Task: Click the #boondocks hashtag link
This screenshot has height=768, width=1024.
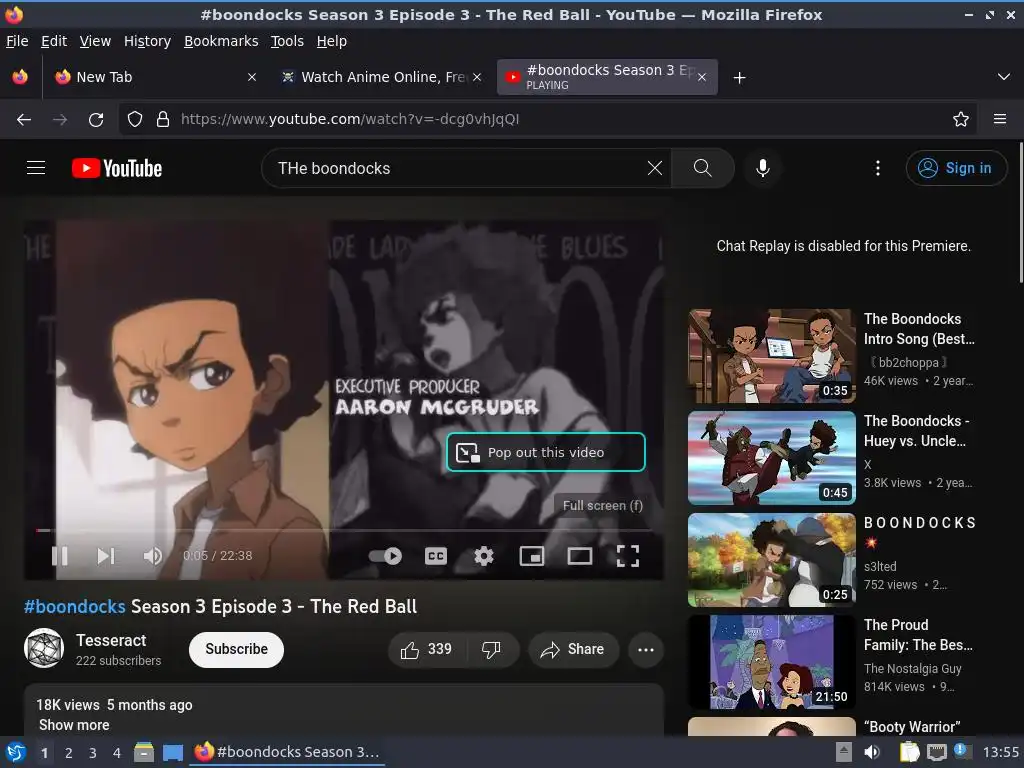Action: (74, 607)
